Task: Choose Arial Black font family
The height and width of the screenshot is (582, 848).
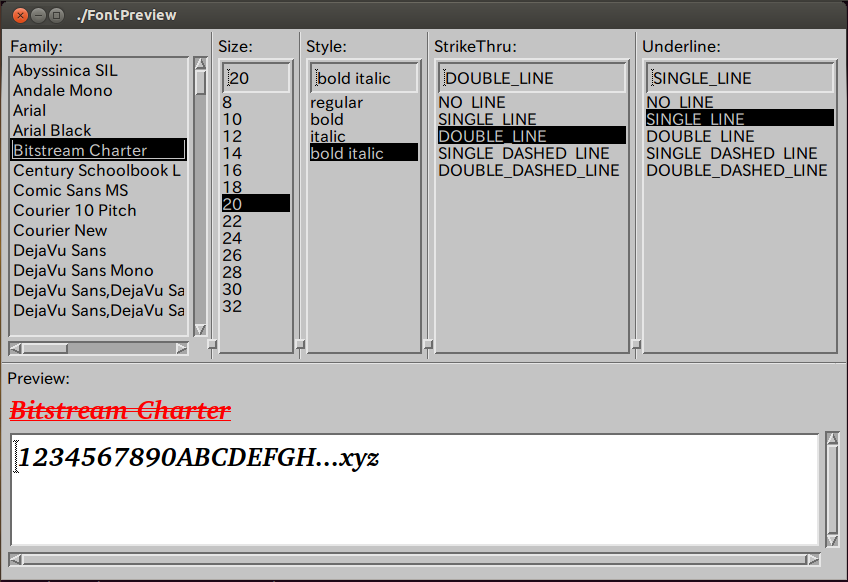Action: pyautogui.click(x=98, y=130)
